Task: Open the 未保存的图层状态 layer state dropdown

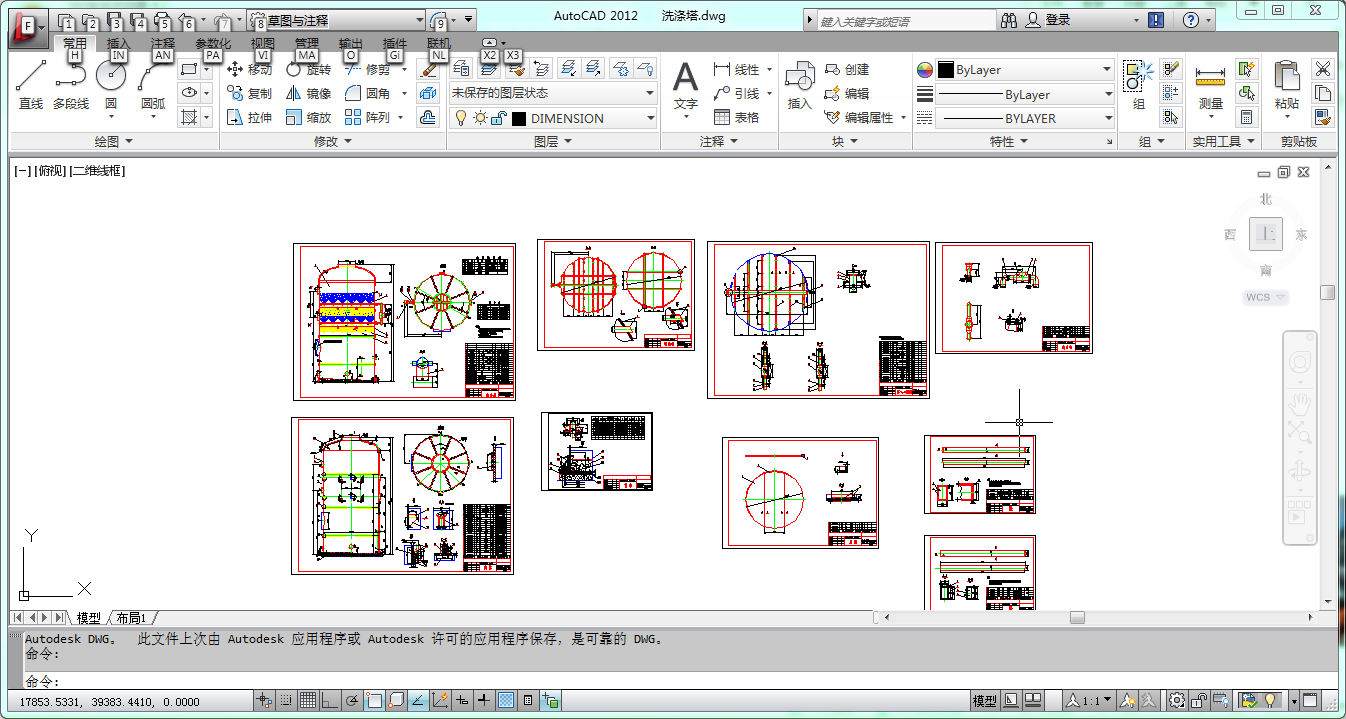Action: pos(552,93)
